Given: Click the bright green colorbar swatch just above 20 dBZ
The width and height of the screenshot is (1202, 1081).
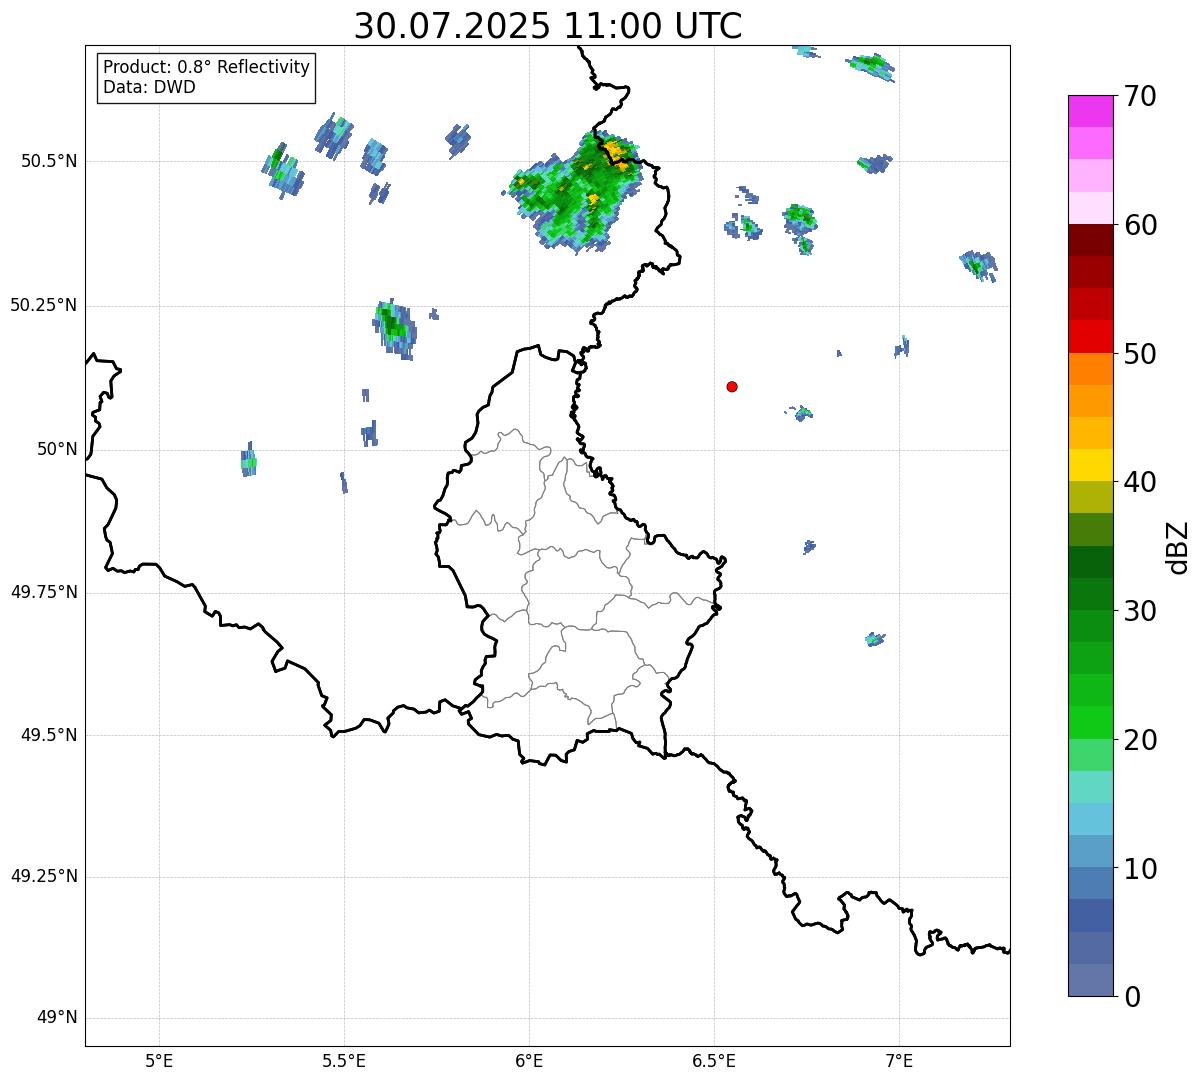Looking at the screenshot, I should coord(1090,723).
